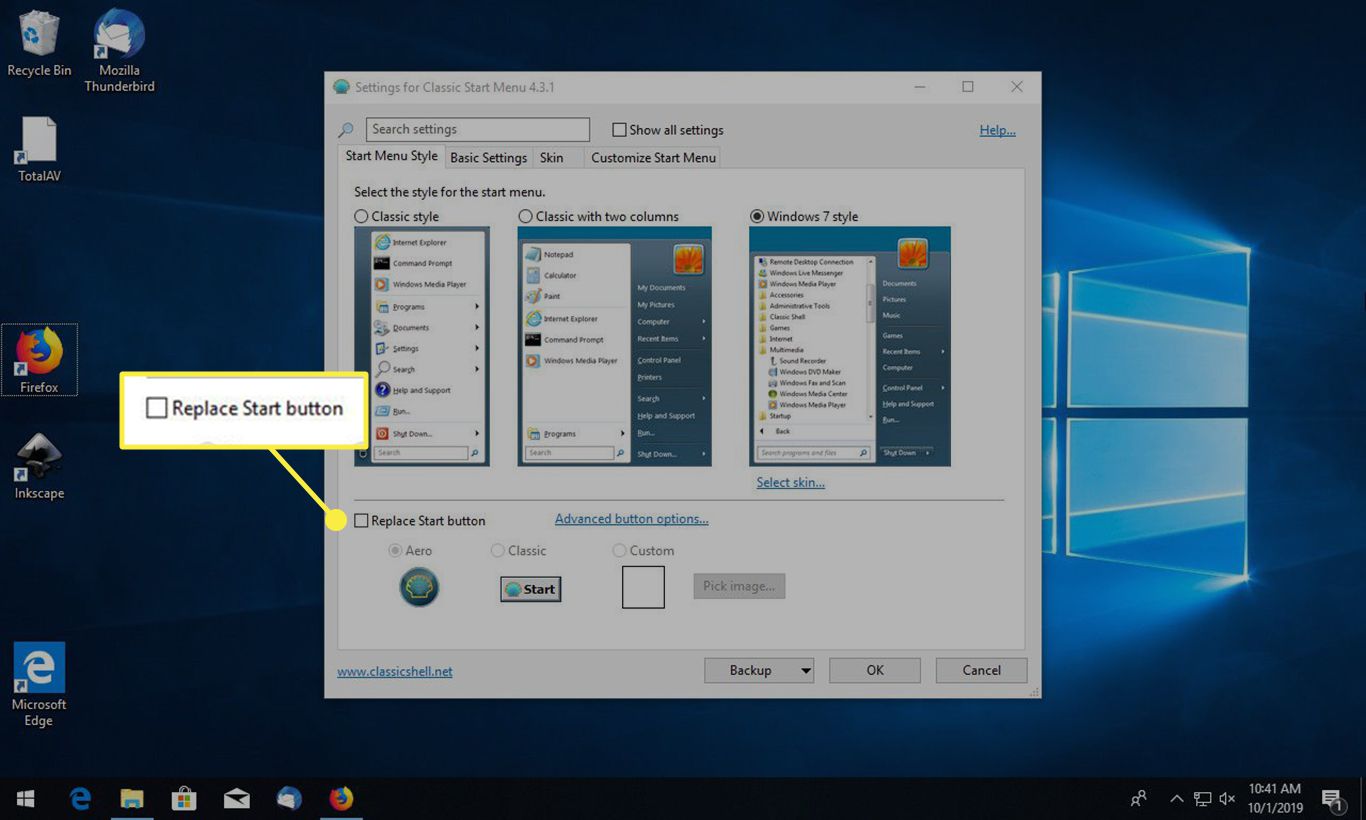Open Recycle Bin desktop icon
This screenshot has width=1366, height=820.
(x=39, y=43)
